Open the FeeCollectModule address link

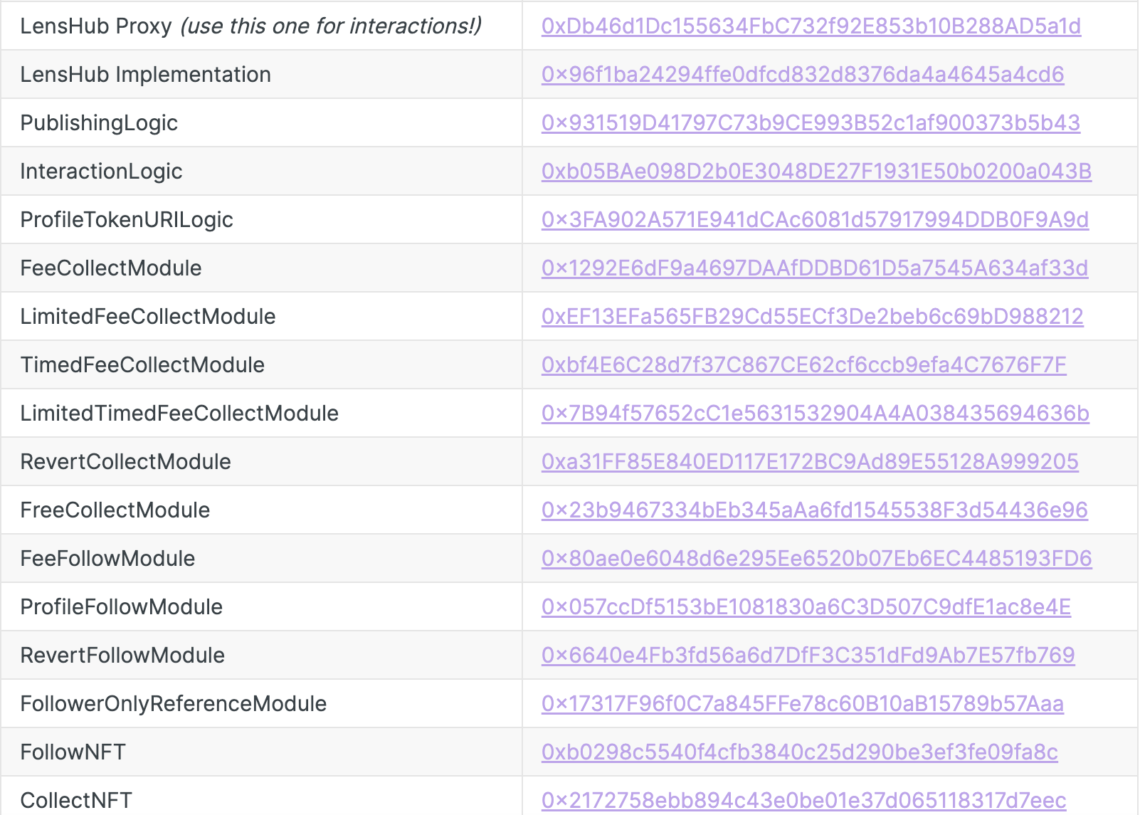point(814,268)
